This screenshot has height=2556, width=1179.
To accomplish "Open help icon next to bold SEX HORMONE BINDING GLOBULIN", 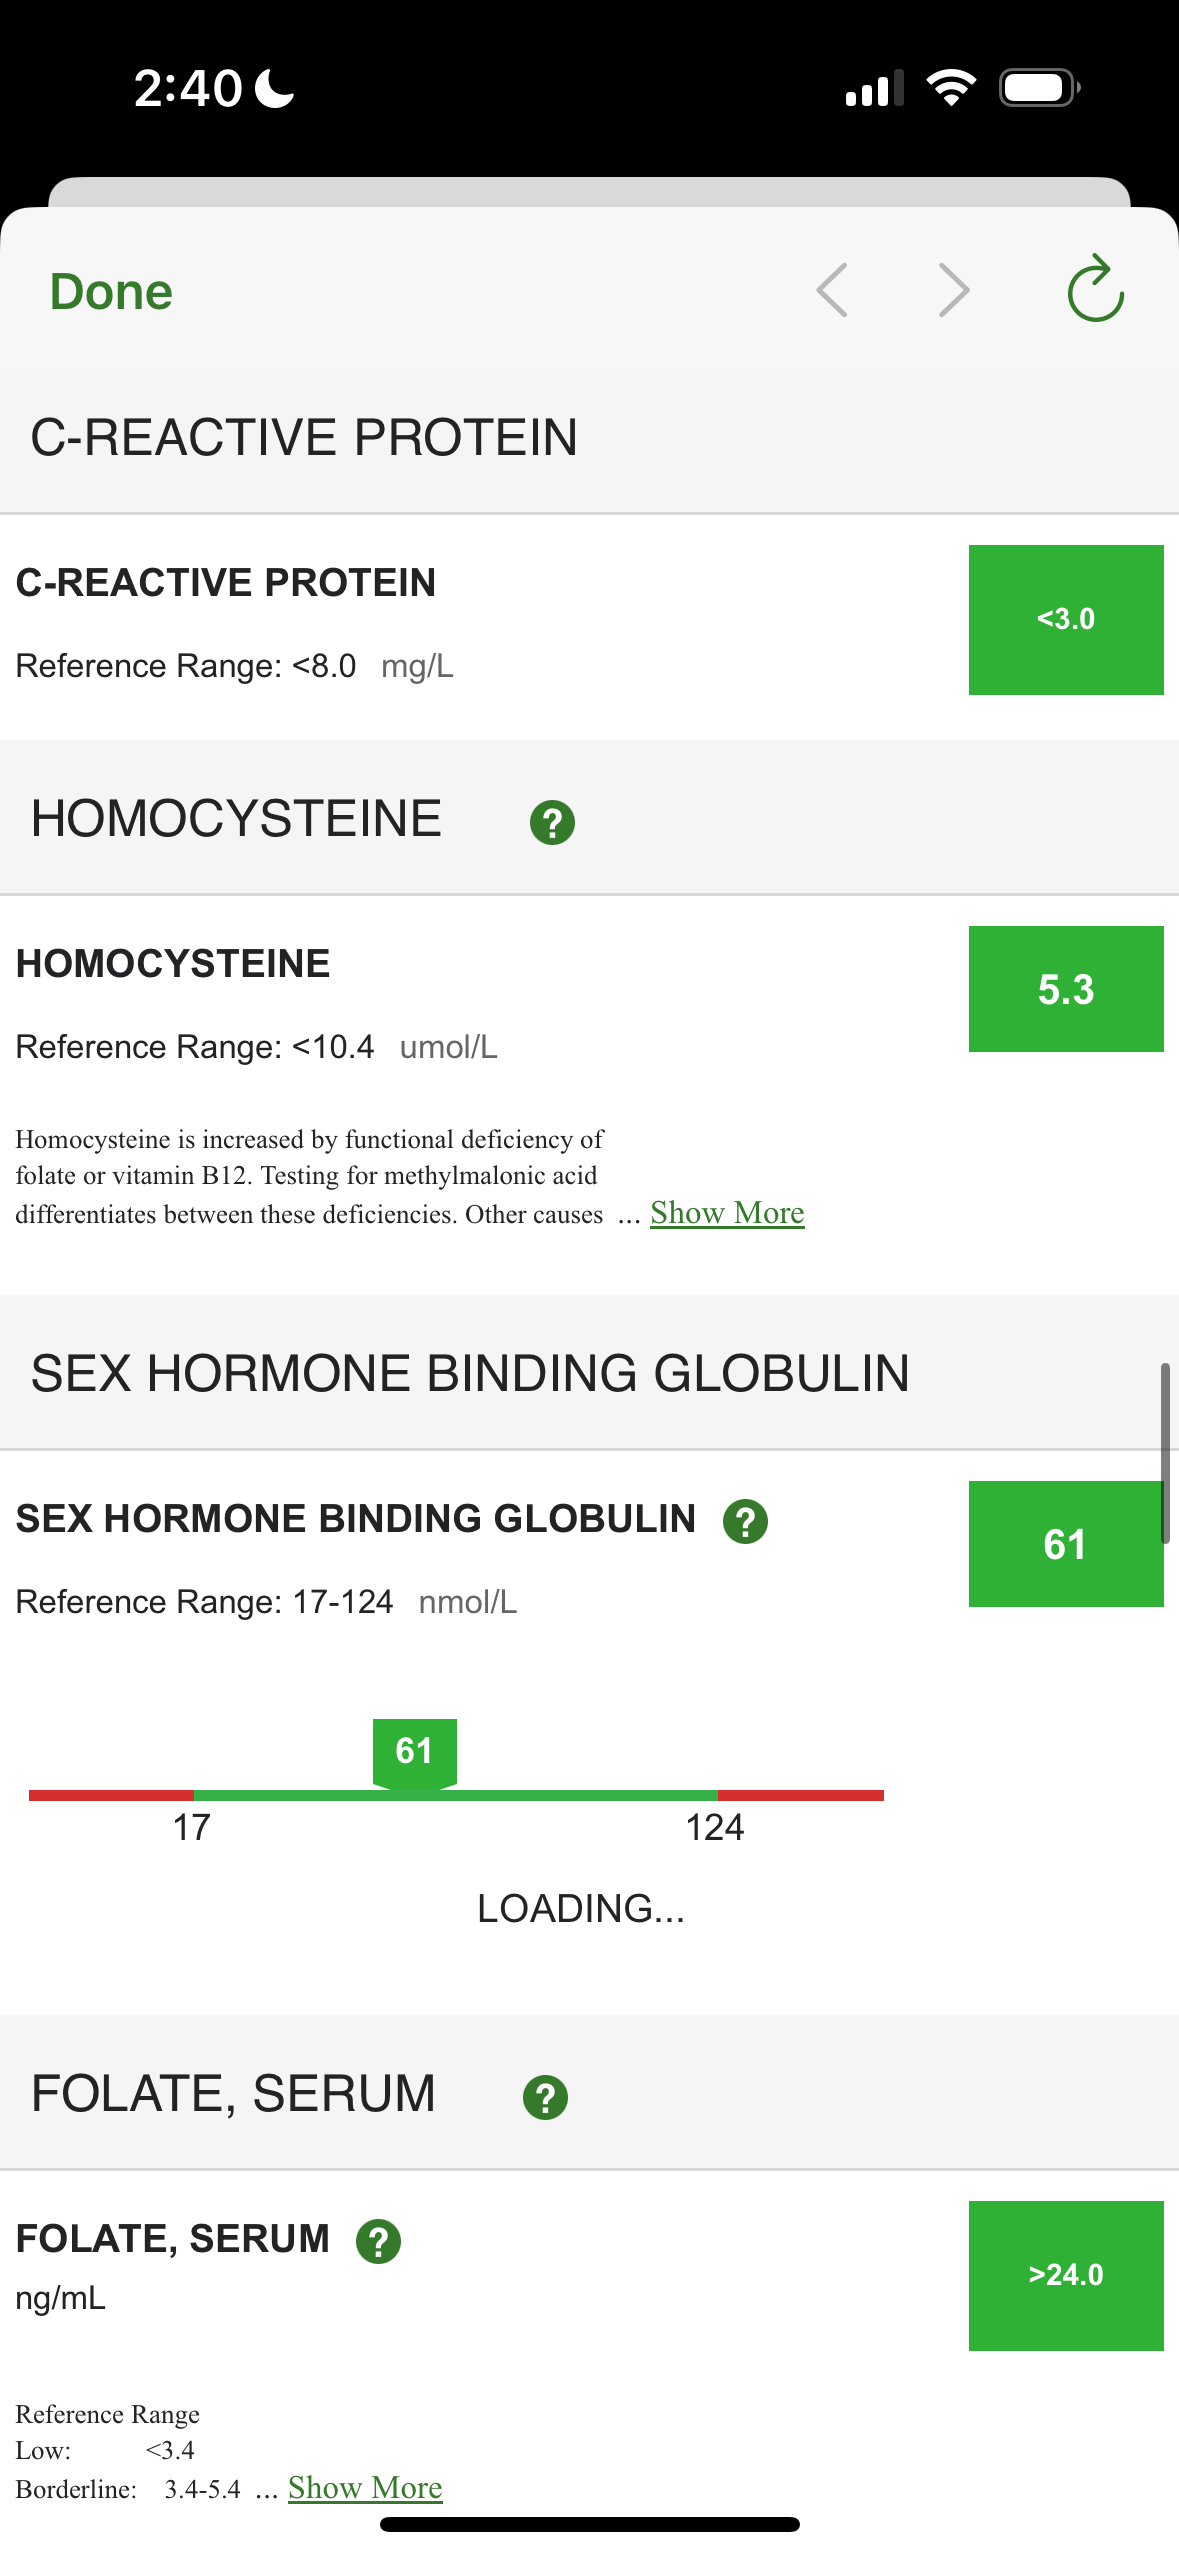I will 745,1522.
